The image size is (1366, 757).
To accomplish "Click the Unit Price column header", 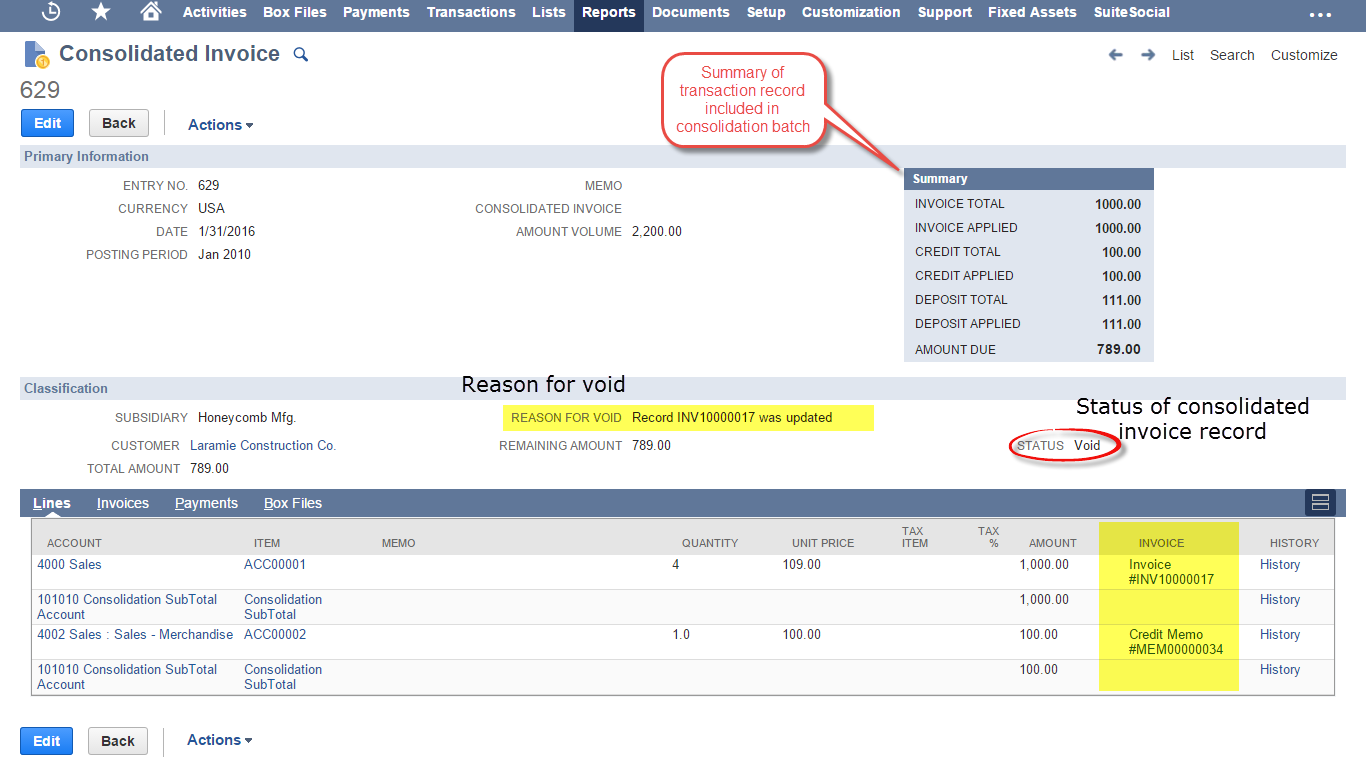I will click(x=823, y=543).
